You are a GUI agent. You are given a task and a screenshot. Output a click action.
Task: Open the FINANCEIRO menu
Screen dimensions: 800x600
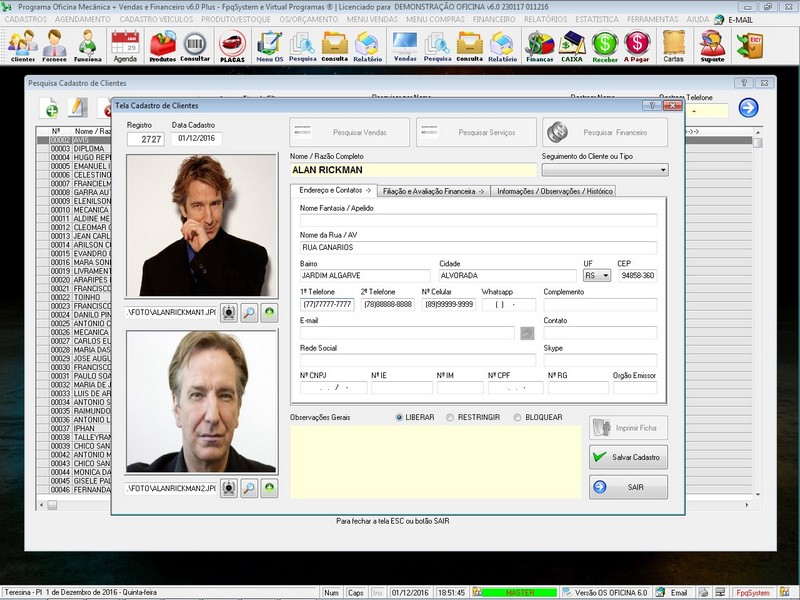click(x=494, y=19)
